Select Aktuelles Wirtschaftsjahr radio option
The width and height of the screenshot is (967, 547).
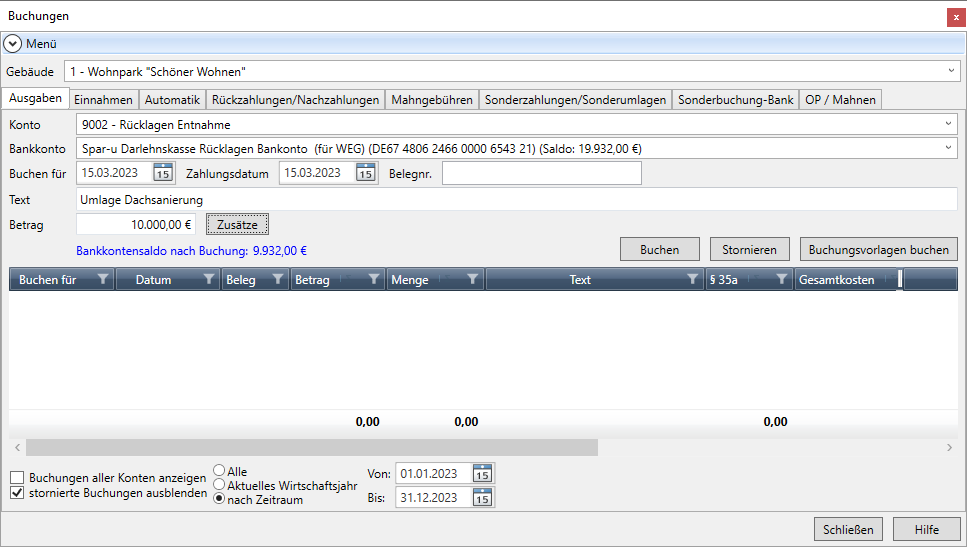219,485
